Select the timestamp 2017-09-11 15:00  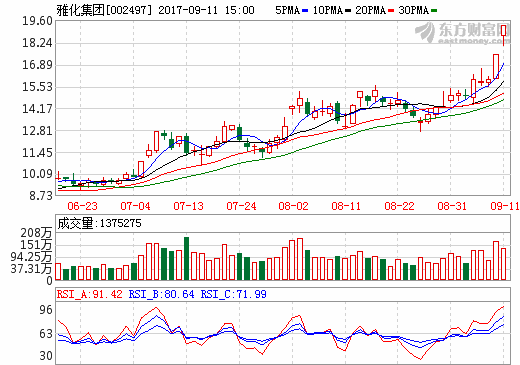206,10
